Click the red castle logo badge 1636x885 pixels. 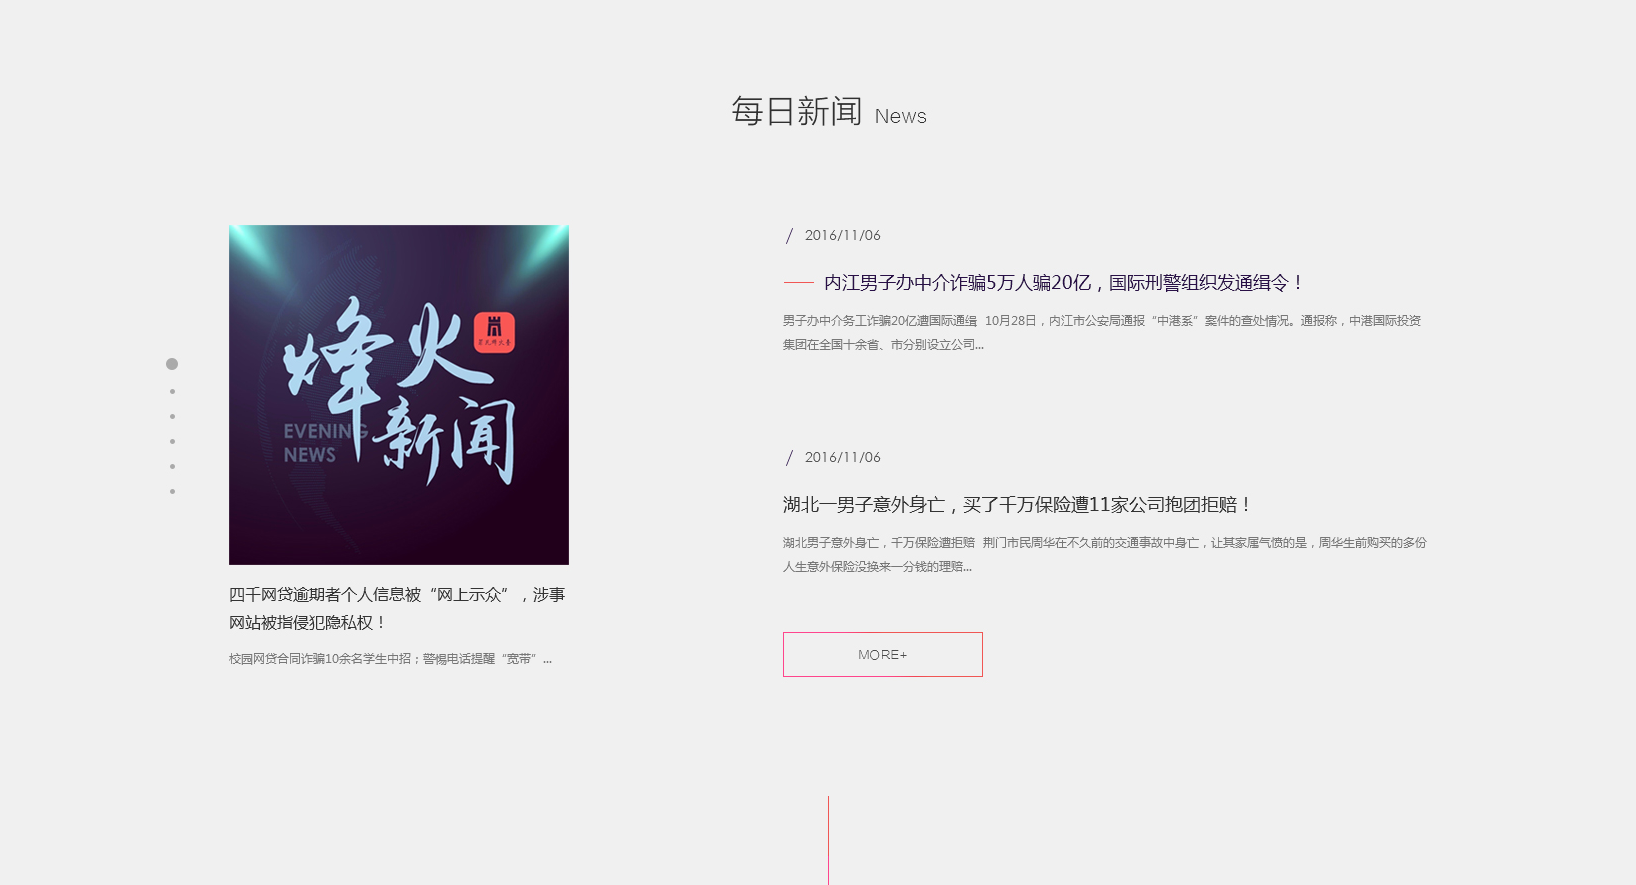tap(493, 332)
